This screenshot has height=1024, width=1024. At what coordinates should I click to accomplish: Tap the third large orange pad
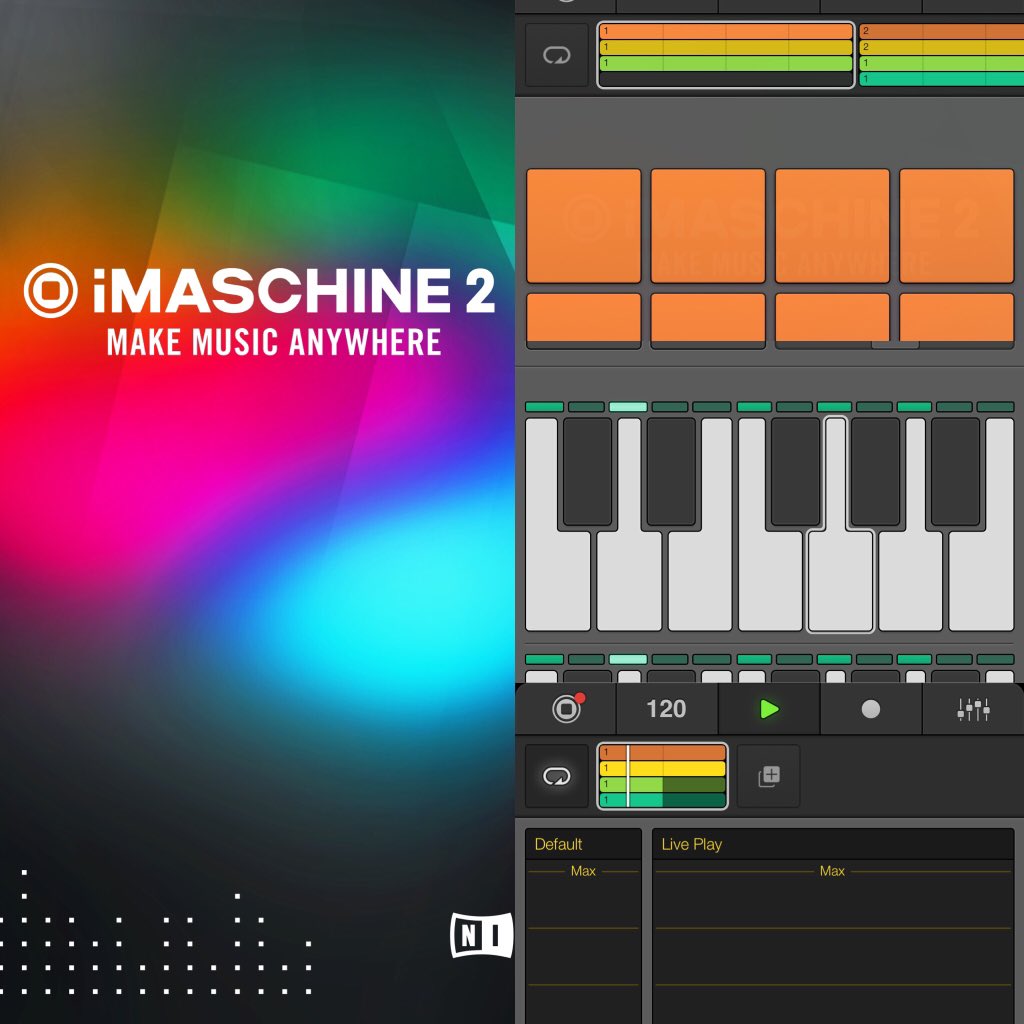832,226
